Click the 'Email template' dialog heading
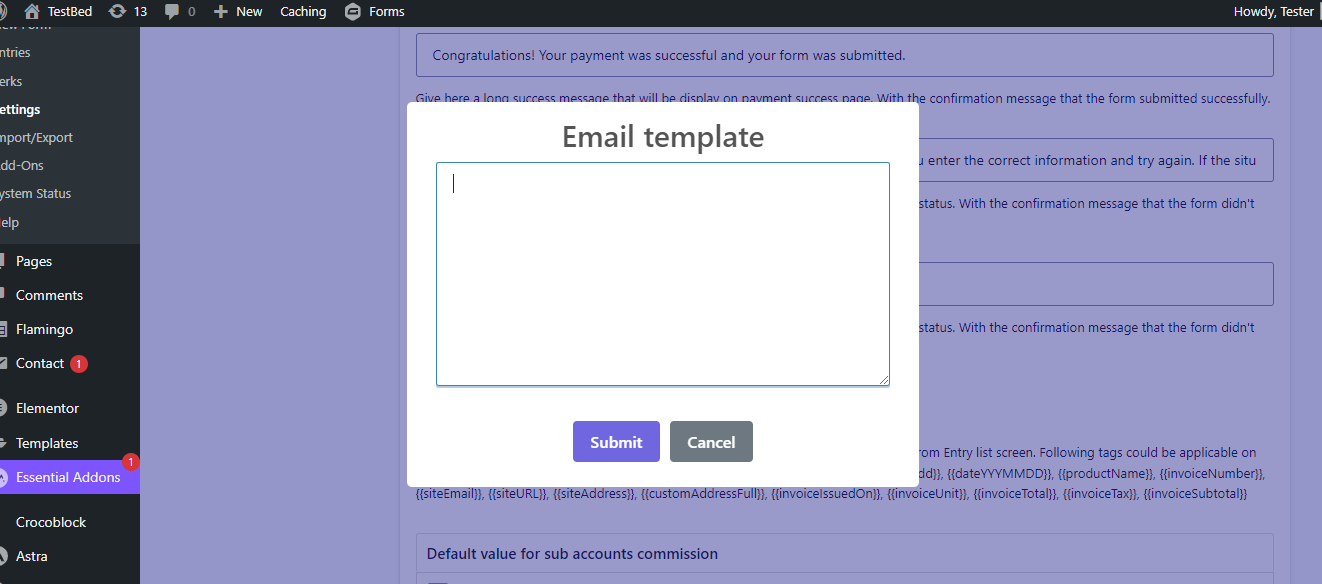Viewport: 1322px width, 584px height. (x=663, y=136)
